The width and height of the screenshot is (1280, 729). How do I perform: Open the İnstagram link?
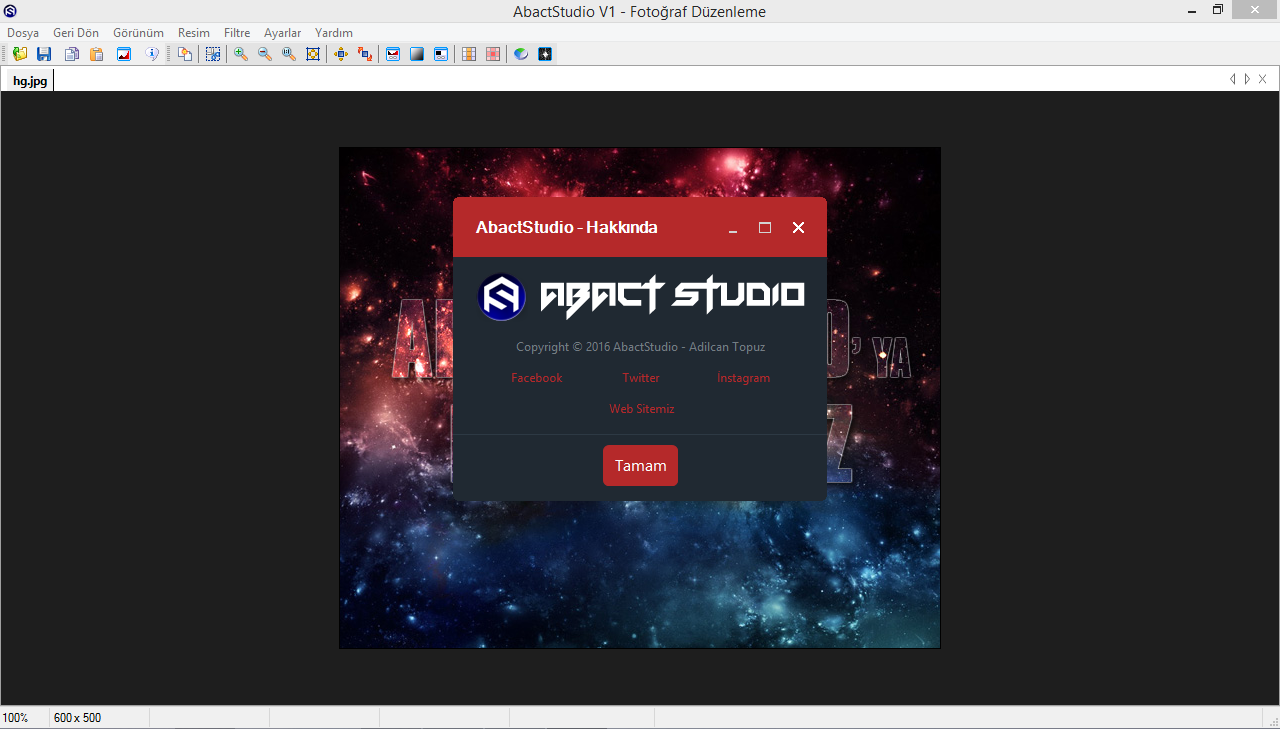(744, 378)
